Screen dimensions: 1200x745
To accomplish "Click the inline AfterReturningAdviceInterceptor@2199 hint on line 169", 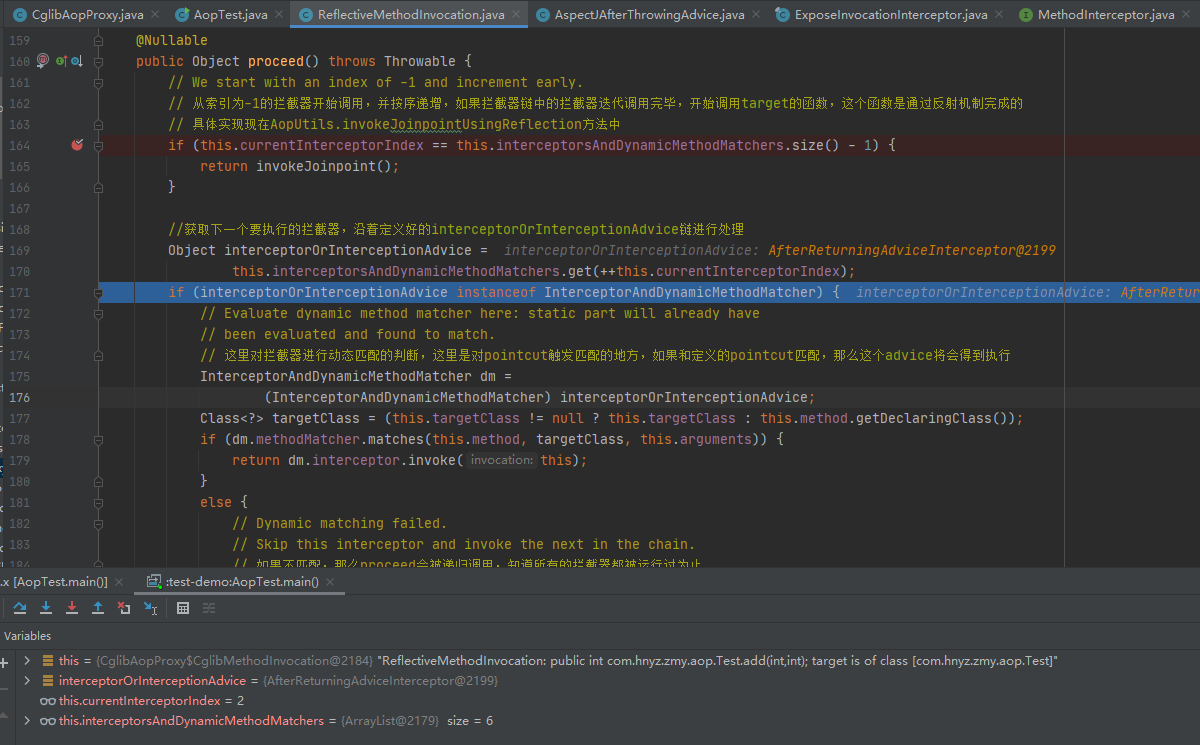I will [912, 250].
